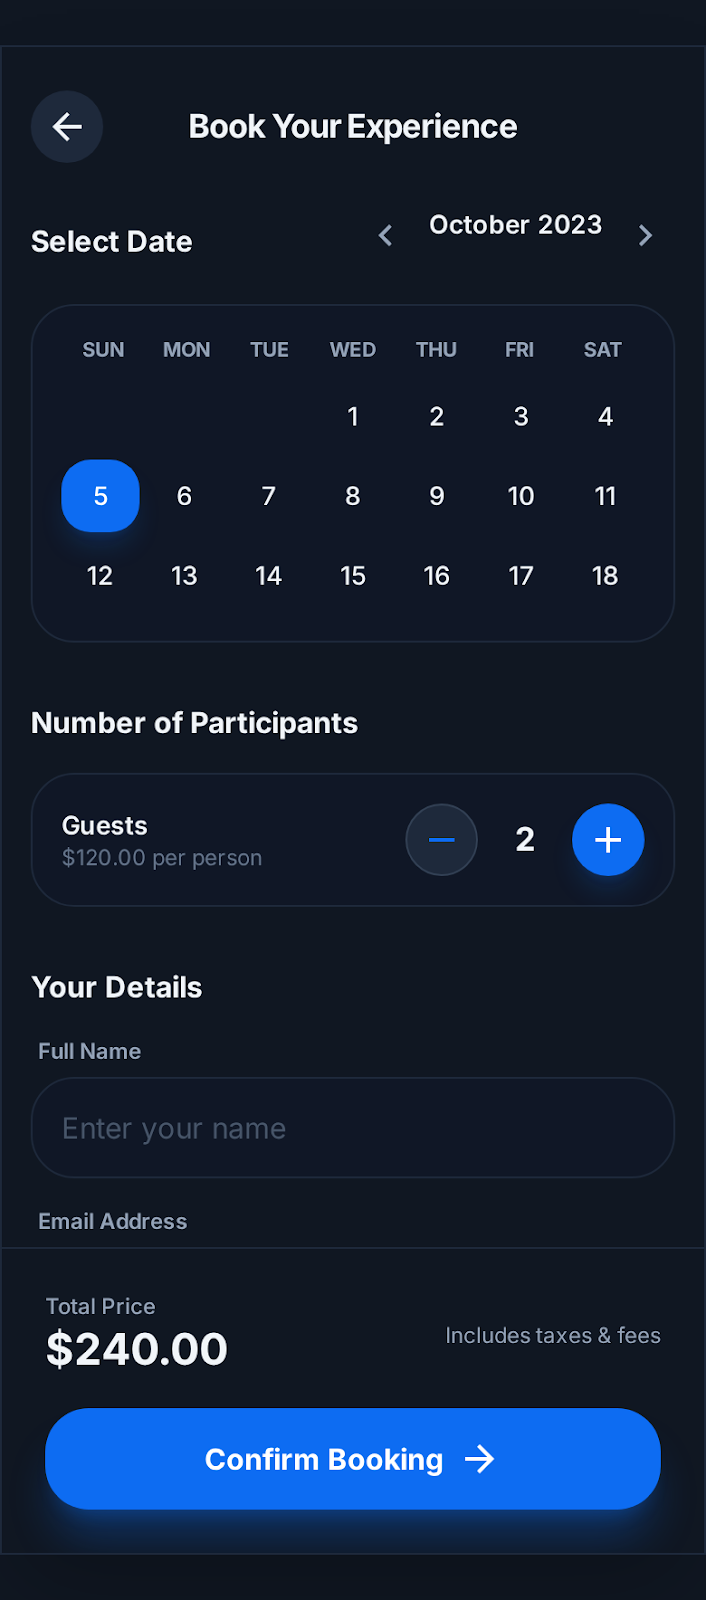The height and width of the screenshot is (1600, 706).
Task: Increase guest count with plus button
Action: click(x=608, y=840)
